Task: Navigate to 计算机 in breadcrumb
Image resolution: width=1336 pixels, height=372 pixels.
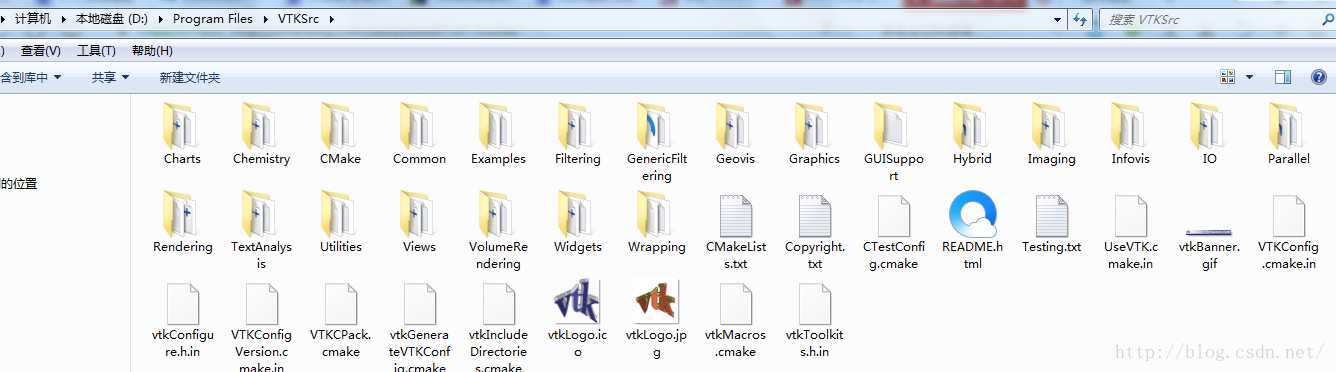Action: [x=33, y=19]
